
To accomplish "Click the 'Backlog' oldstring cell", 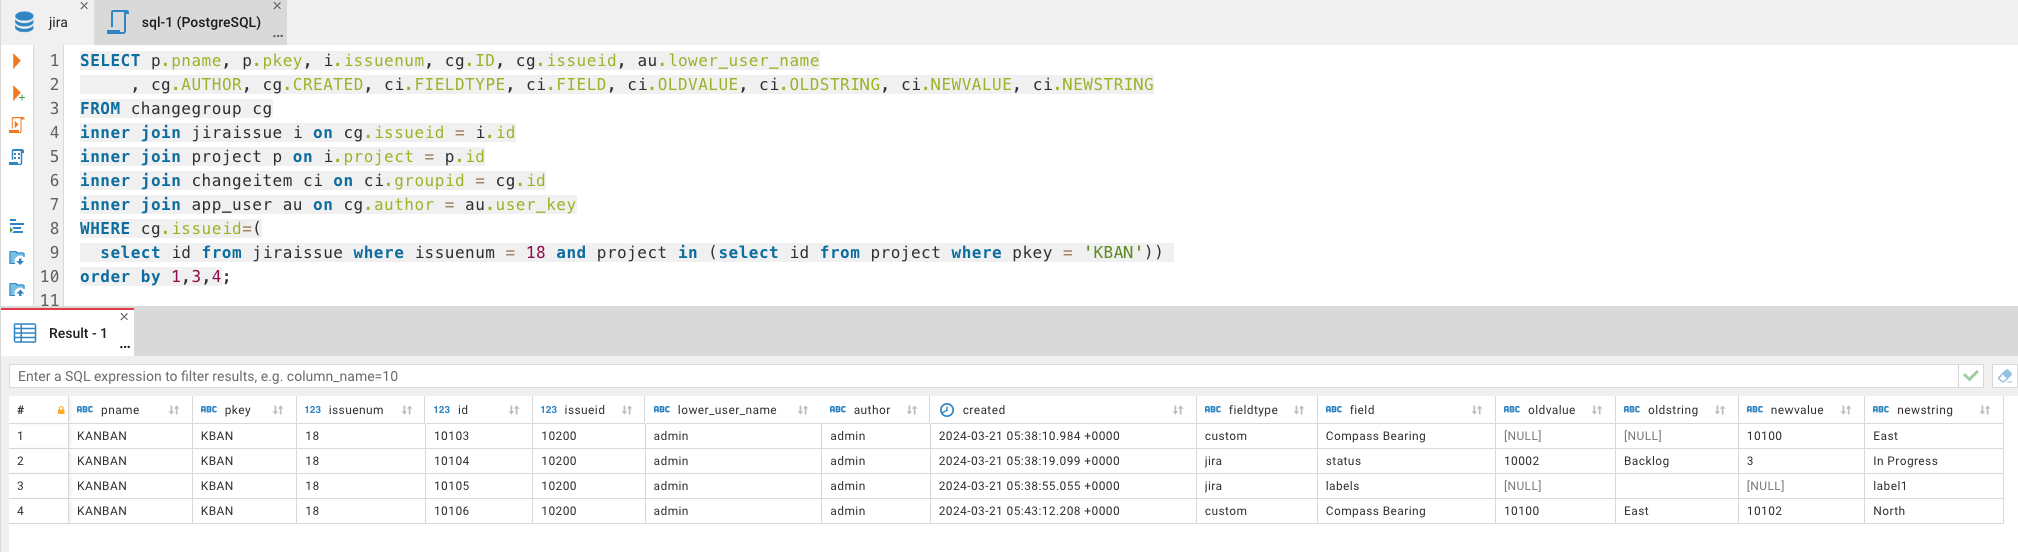I will pos(1676,461).
